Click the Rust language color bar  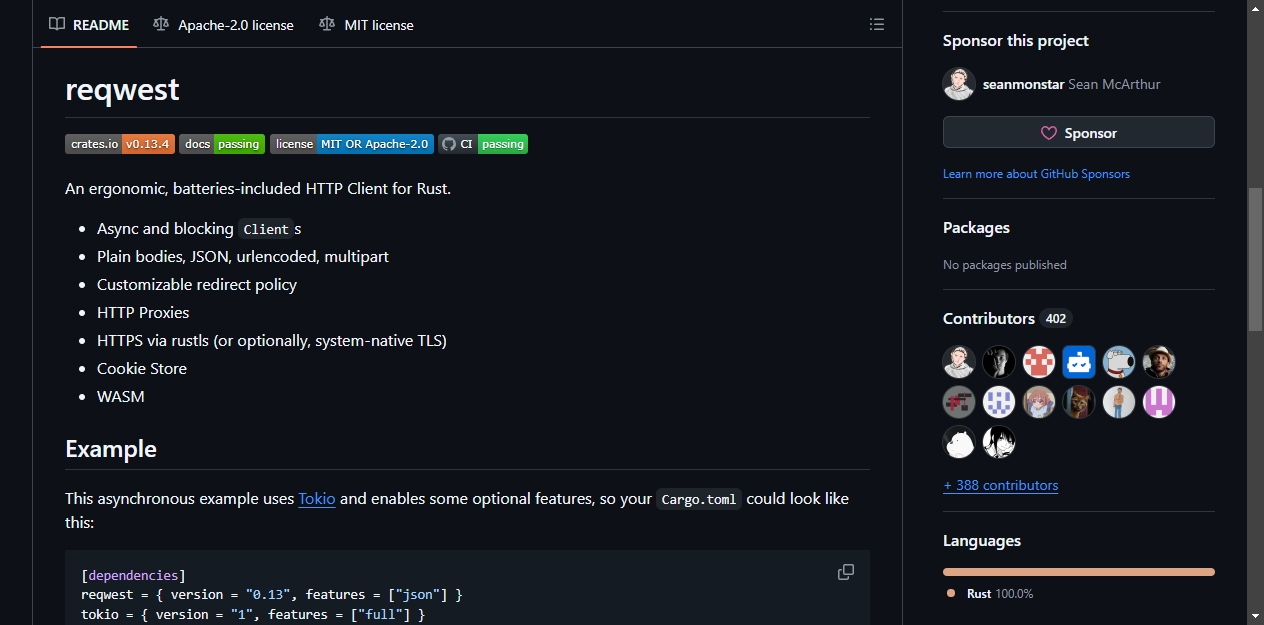point(1079,572)
